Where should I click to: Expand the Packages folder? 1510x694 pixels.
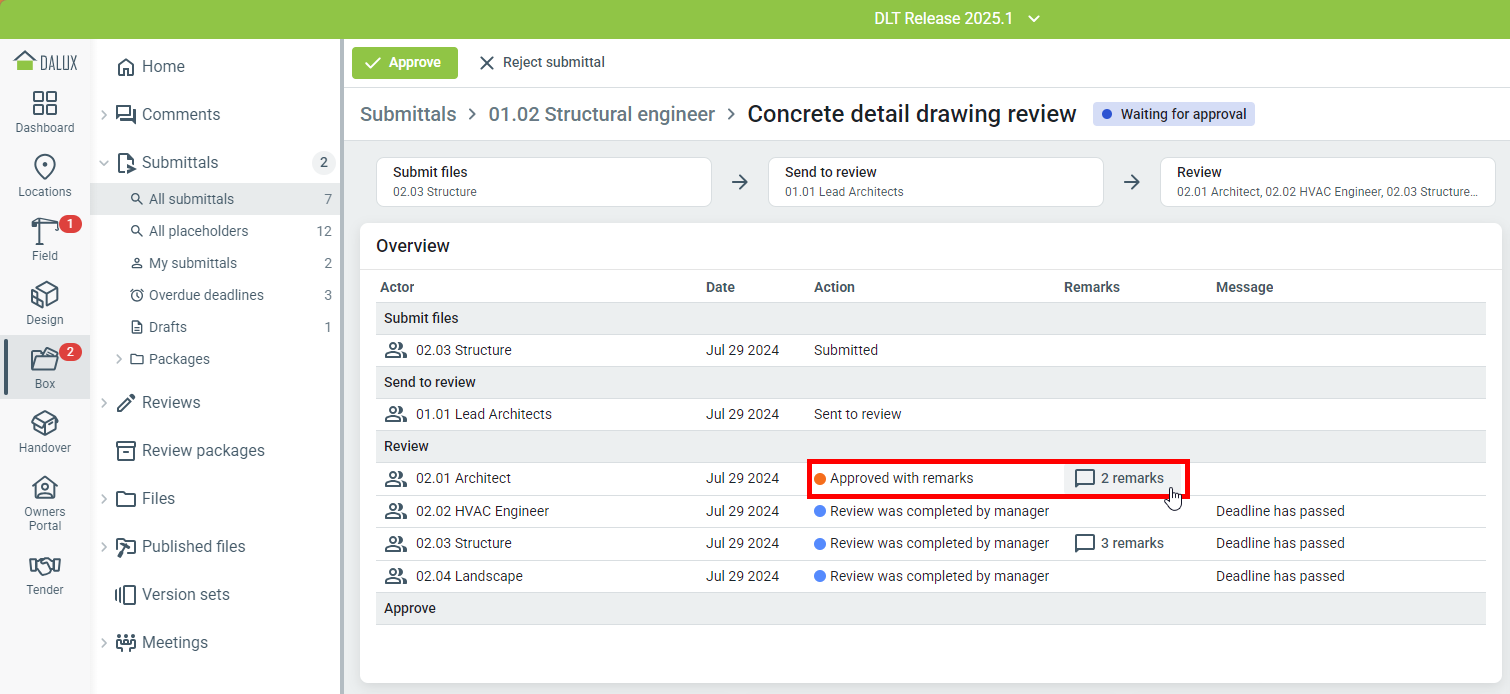pos(119,359)
